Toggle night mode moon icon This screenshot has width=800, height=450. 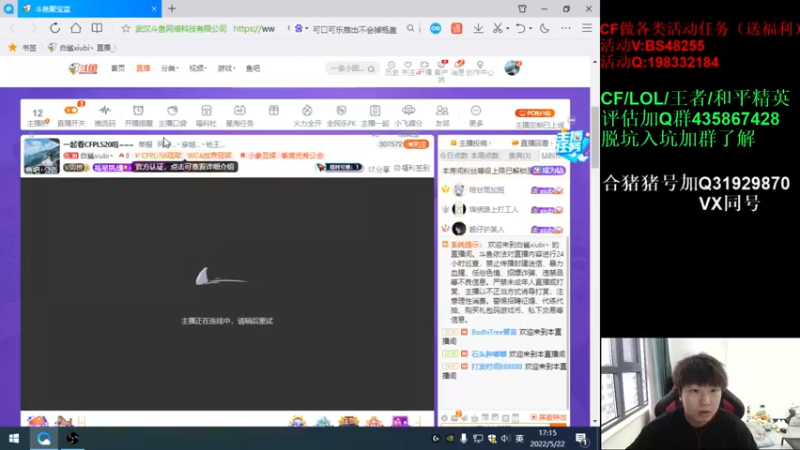tap(544, 29)
